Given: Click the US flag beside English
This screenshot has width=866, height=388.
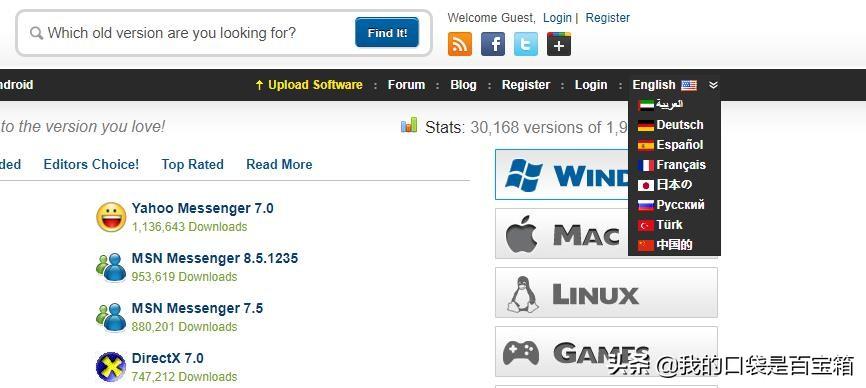Looking at the screenshot, I should tap(689, 85).
